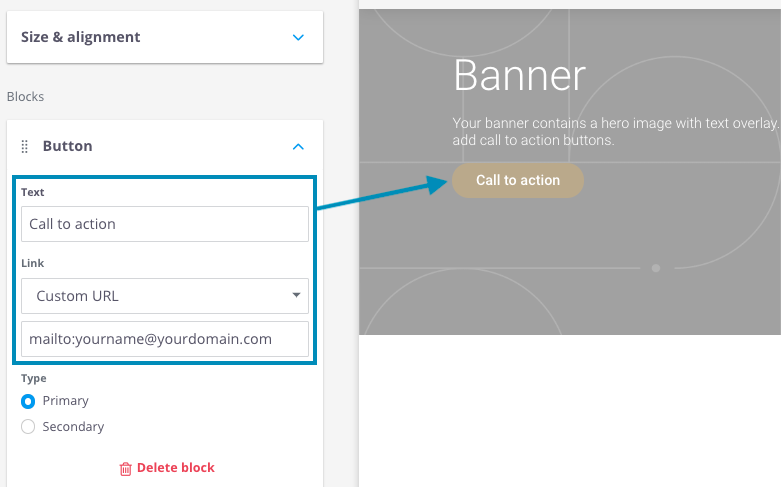Click the banner description text overlay
Screen dimensions: 781x487
(616, 131)
